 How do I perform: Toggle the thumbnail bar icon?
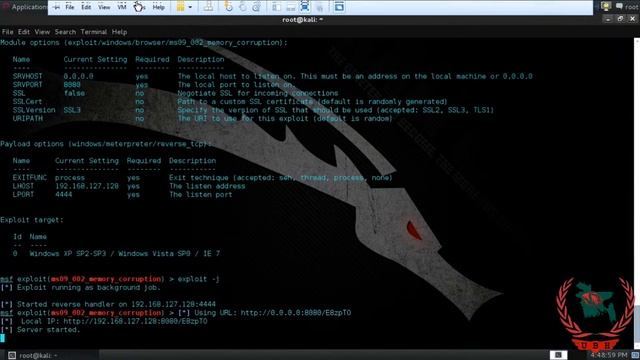tap(291, 7)
